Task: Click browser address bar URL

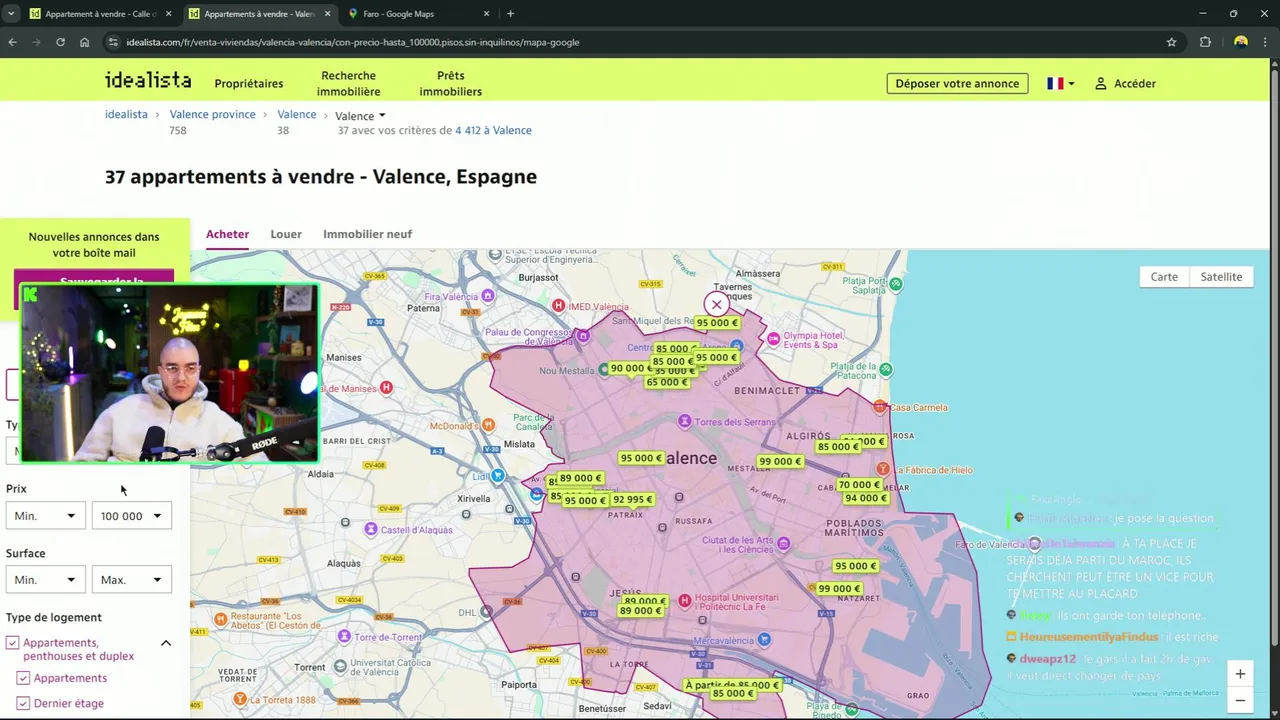Action: click(x=353, y=42)
